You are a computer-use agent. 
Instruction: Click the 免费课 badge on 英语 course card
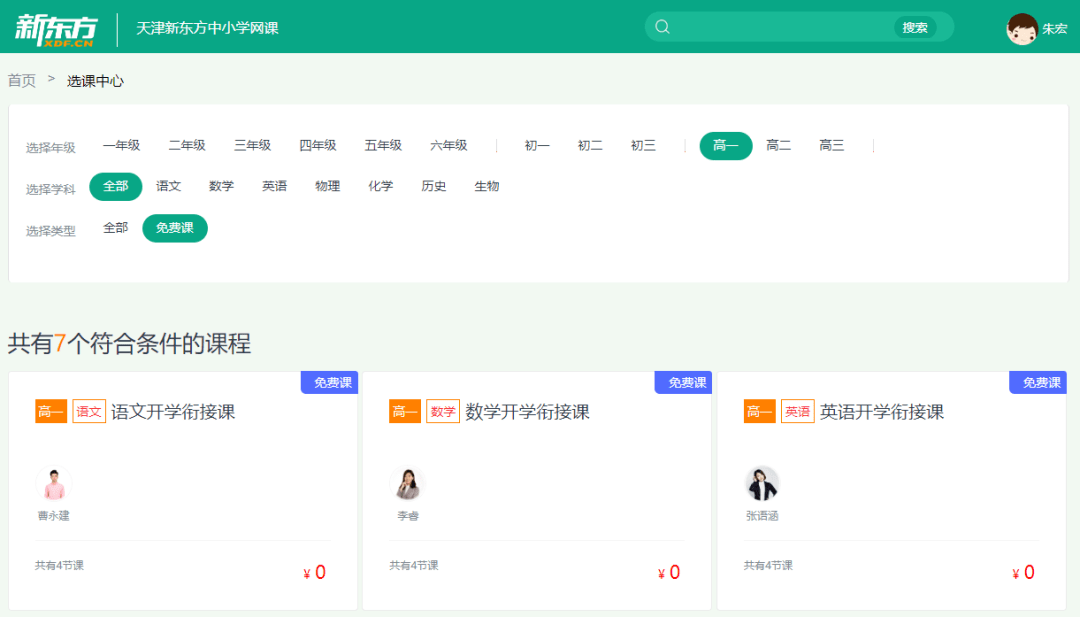click(x=1039, y=383)
